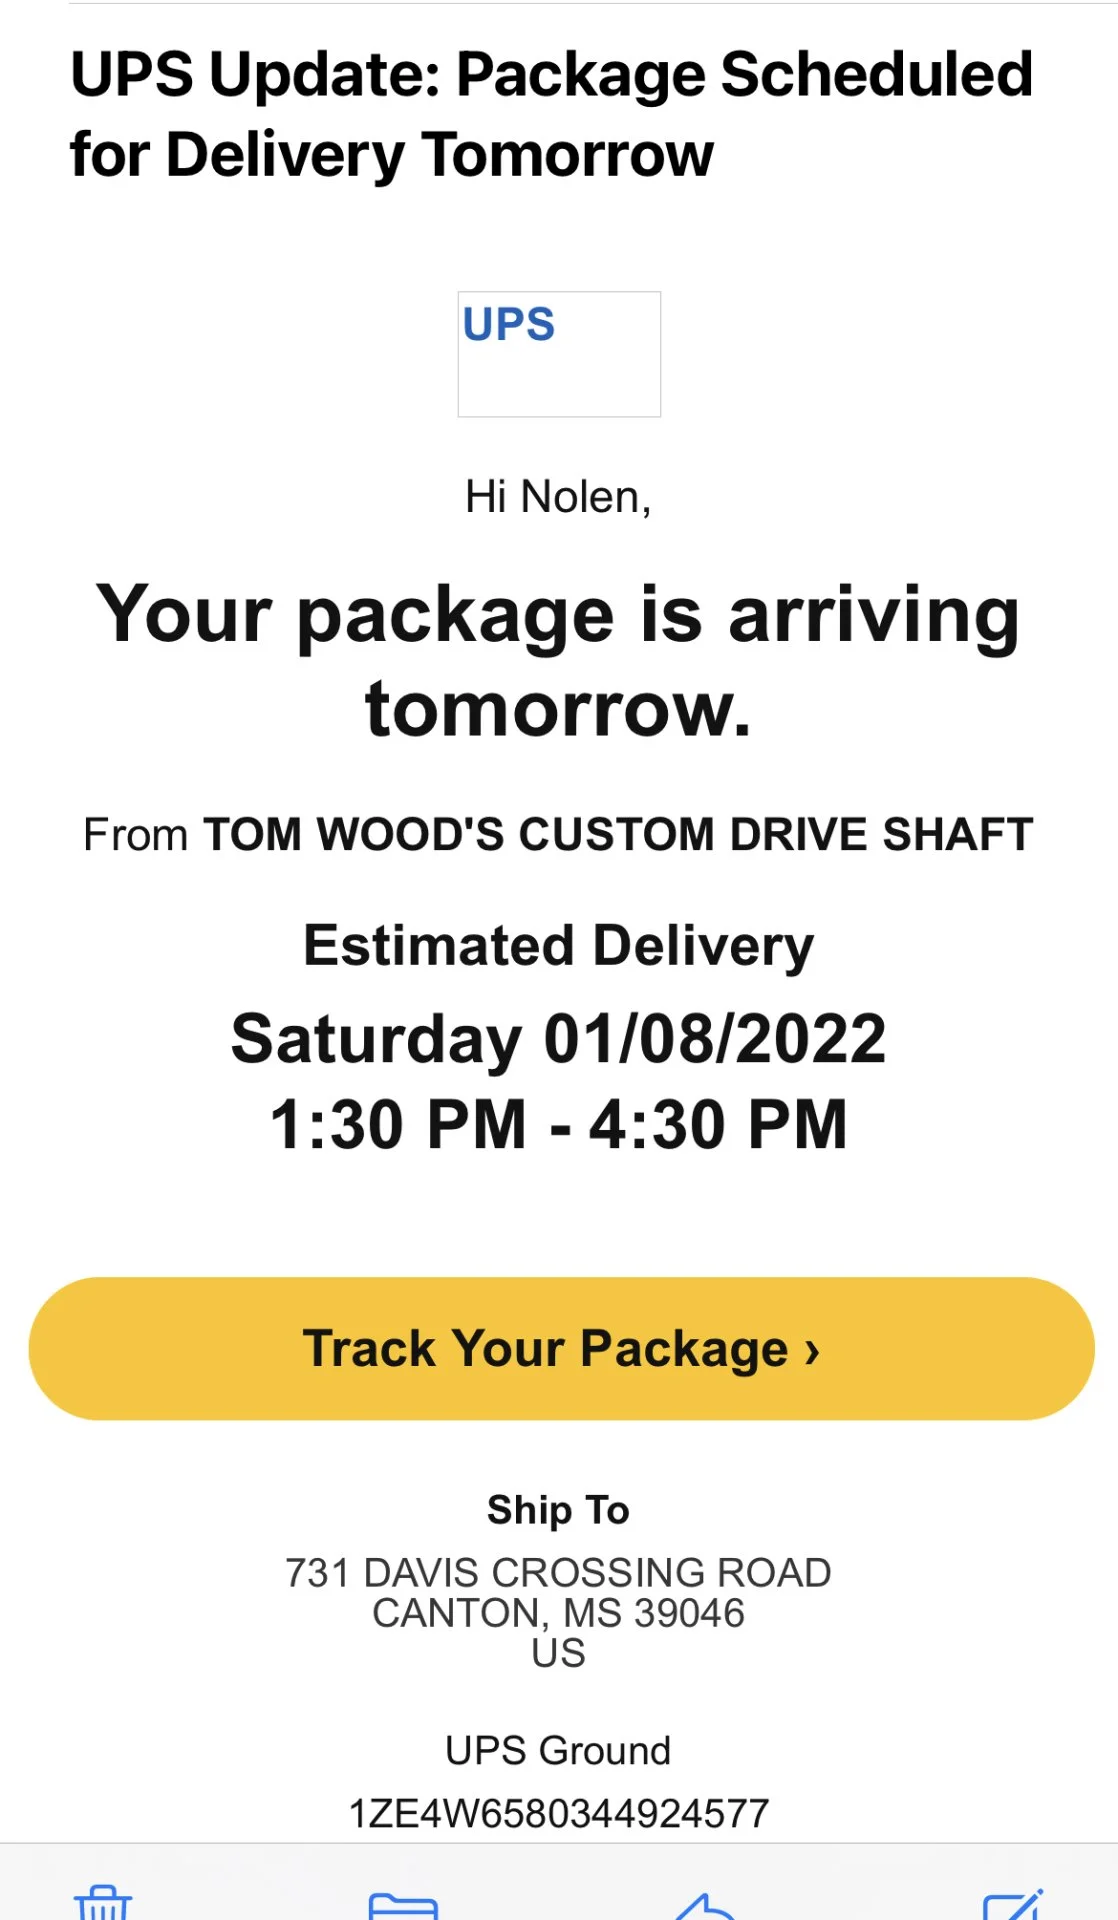Tap the 1:30 PM - 4:30 PM time window
Screen dimensions: 1118x1920
click(x=558, y=1125)
